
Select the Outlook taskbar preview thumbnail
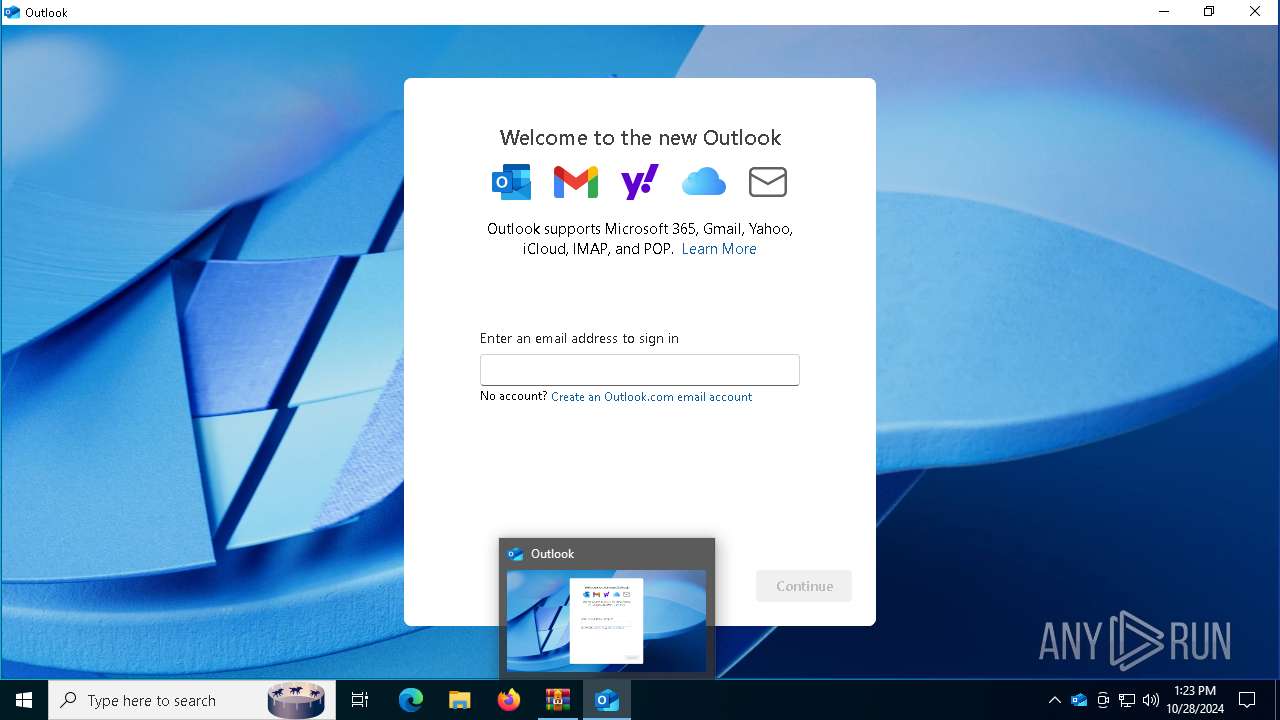[x=607, y=620]
